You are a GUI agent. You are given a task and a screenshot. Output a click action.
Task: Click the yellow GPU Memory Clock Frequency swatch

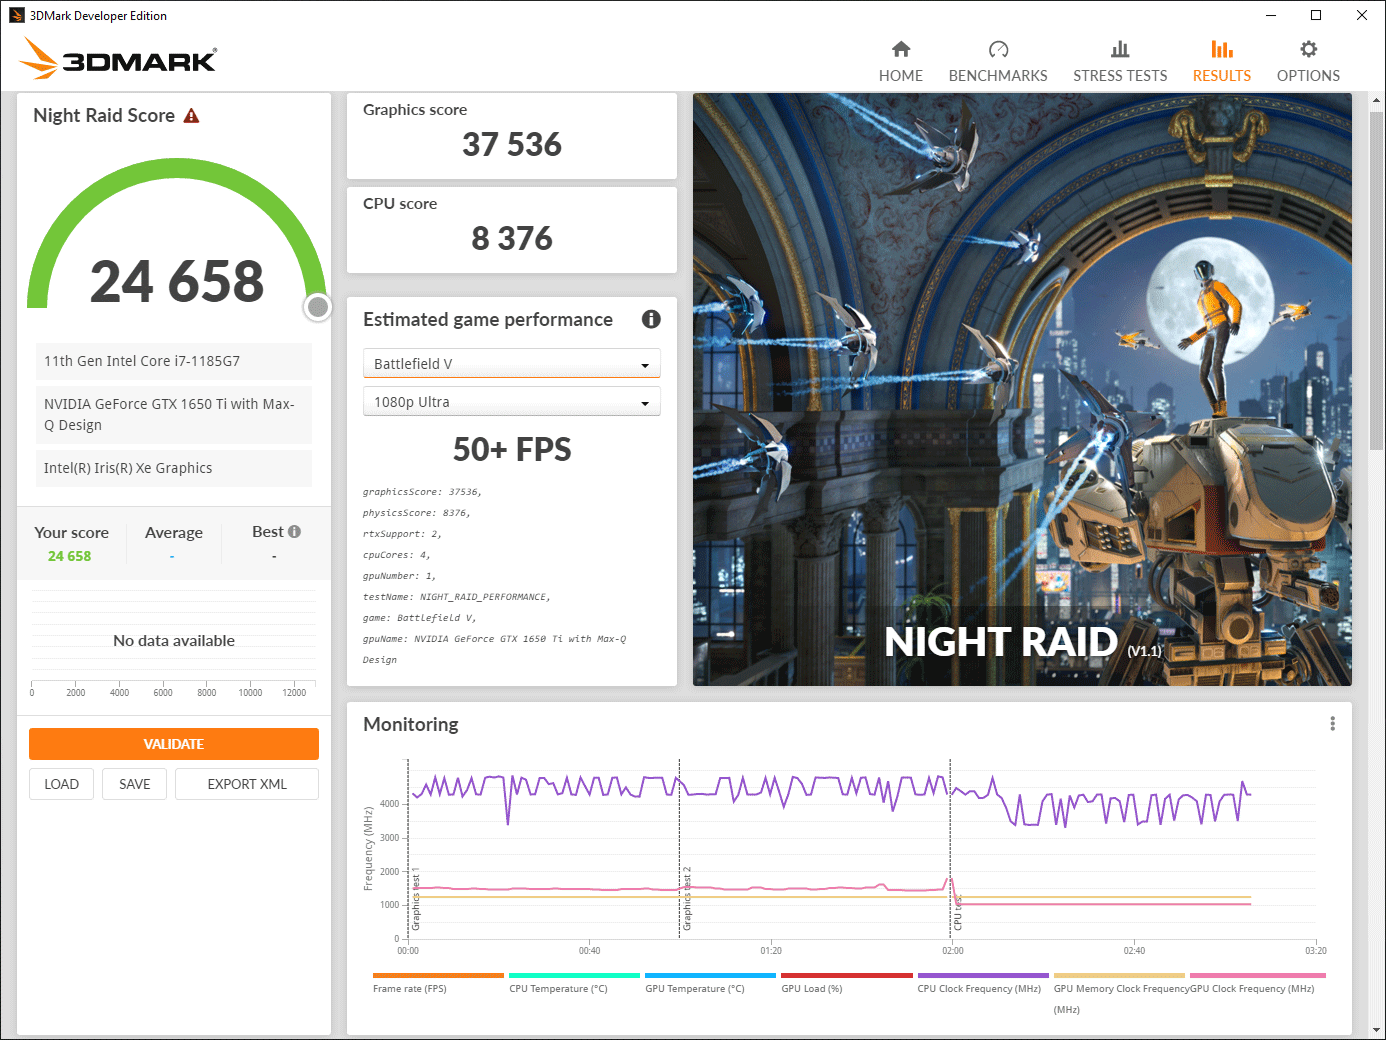1119,976
